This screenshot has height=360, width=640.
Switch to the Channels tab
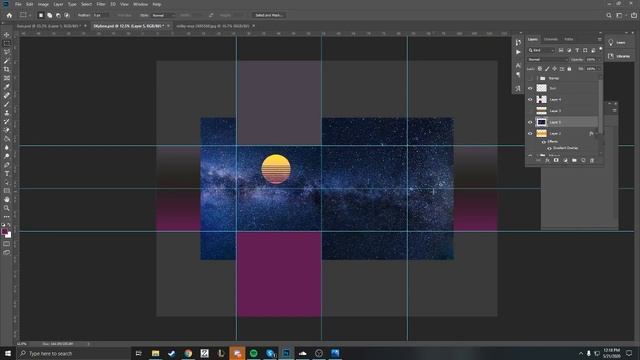(x=551, y=39)
